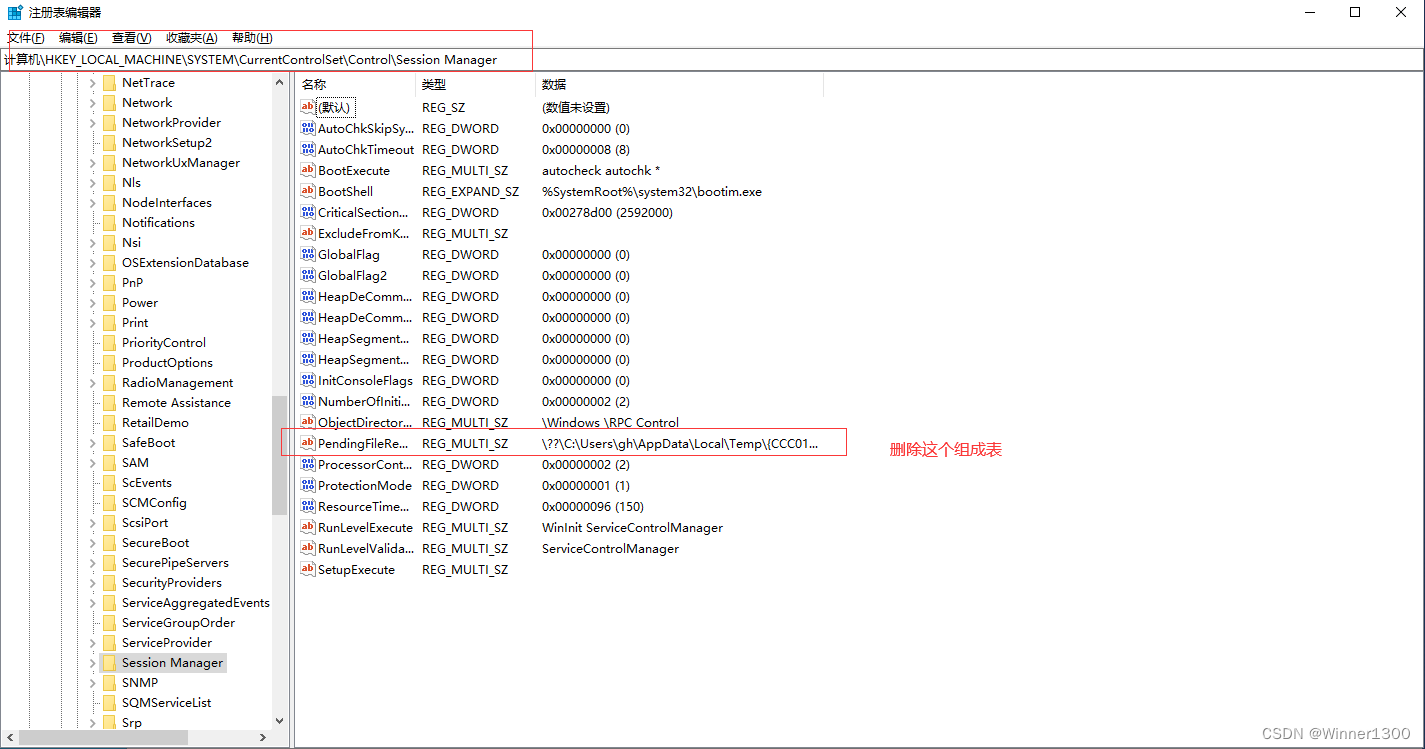Image resolution: width=1425 pixels, height=749 pixels.
Task: Expand the Print tree node
Action: 93,323
